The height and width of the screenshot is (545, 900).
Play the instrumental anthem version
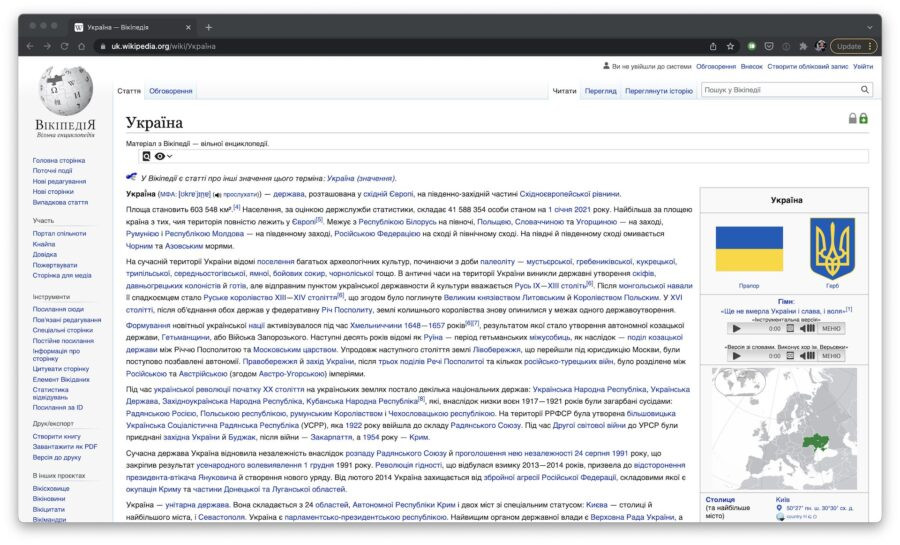tap(736, 329)
